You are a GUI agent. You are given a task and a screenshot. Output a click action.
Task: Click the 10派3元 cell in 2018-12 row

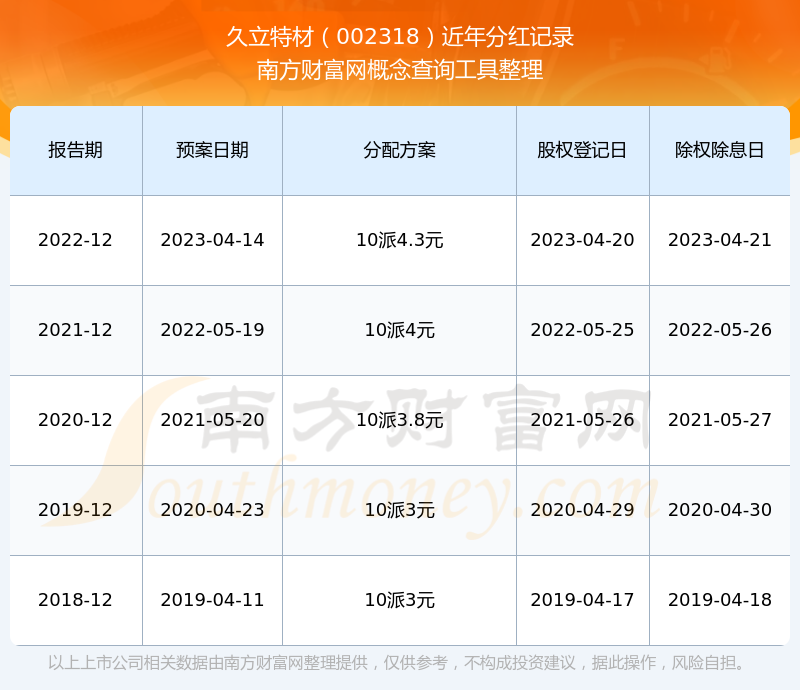[399, 599]
